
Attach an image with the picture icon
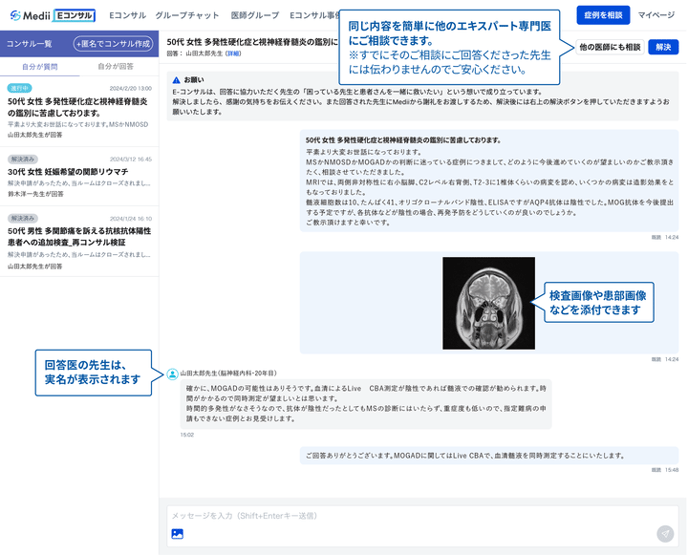(x=177, y=534)
